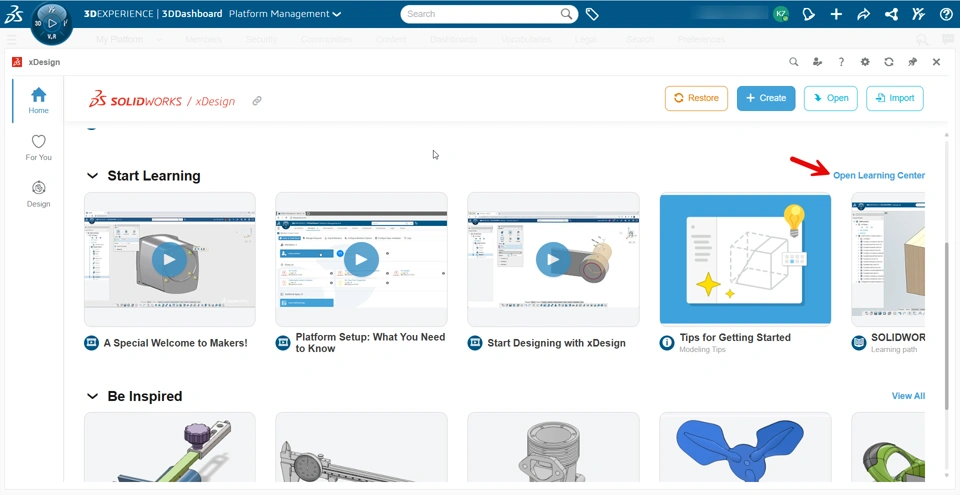
Task: Open the help question mark in top bar
Action: click(x=946, y=14)
